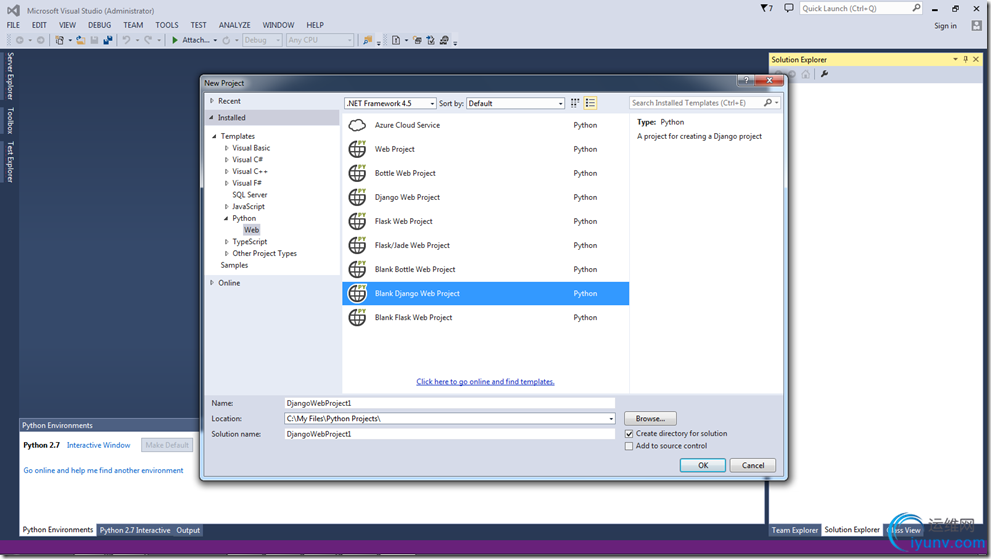The width and height of the screenshot is (991, 559).
Task: Open the .NET Framework 4.5 dropdown
Action: pos(391,103)
